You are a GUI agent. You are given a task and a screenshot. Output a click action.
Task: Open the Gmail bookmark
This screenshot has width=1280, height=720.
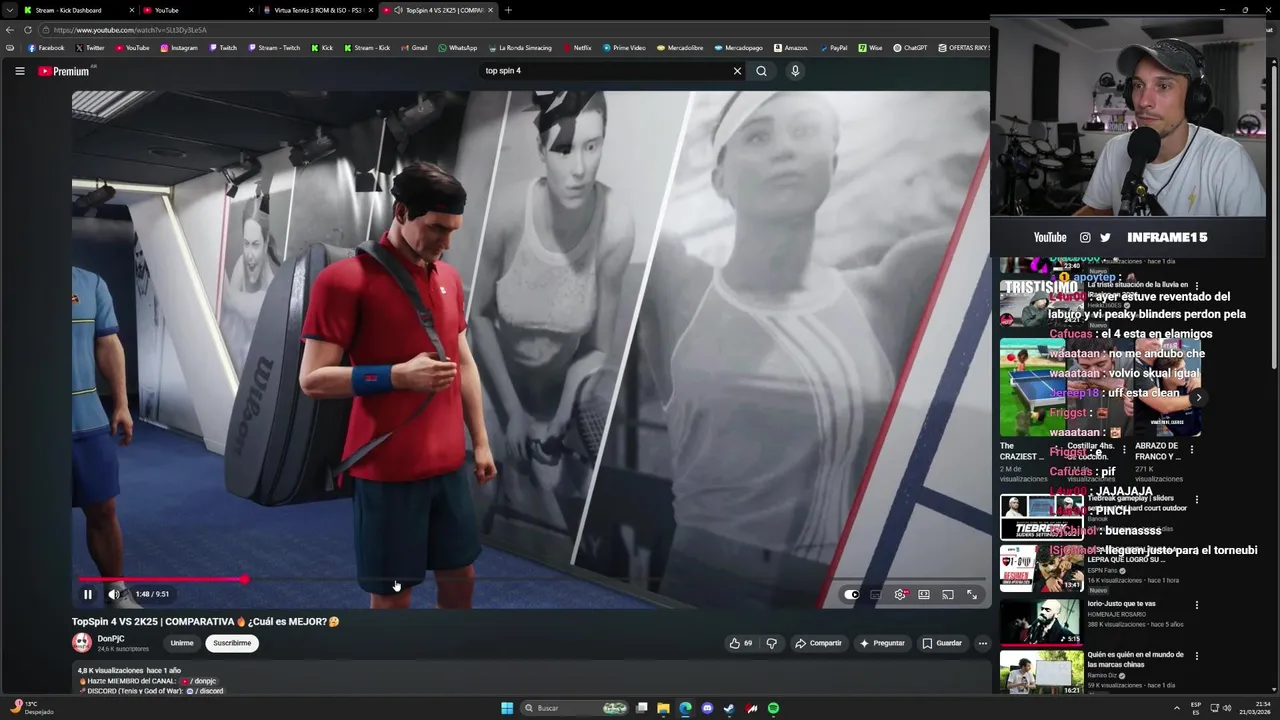pyautogui.click(x=414, y=48)
